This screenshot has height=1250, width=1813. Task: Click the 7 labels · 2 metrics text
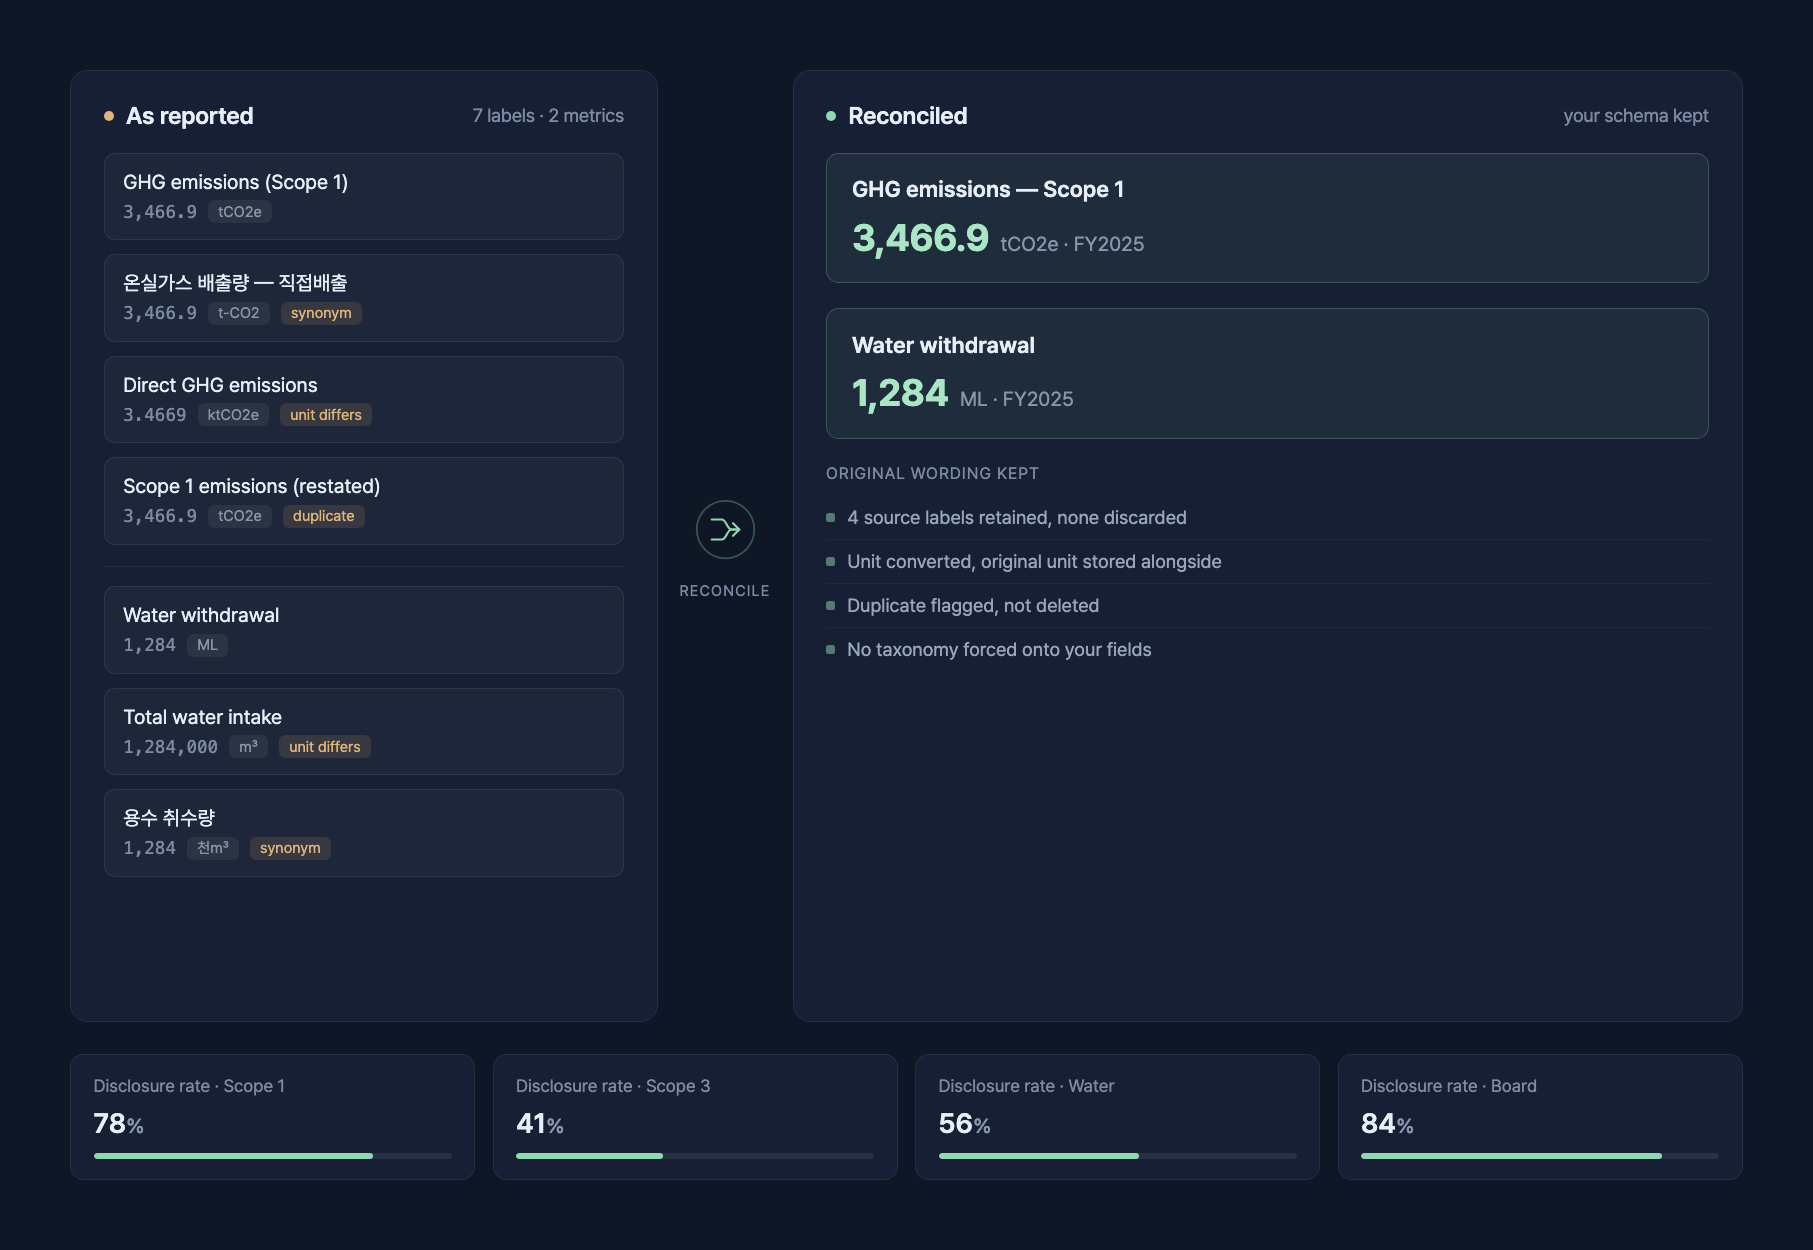(x=548, y=116)
